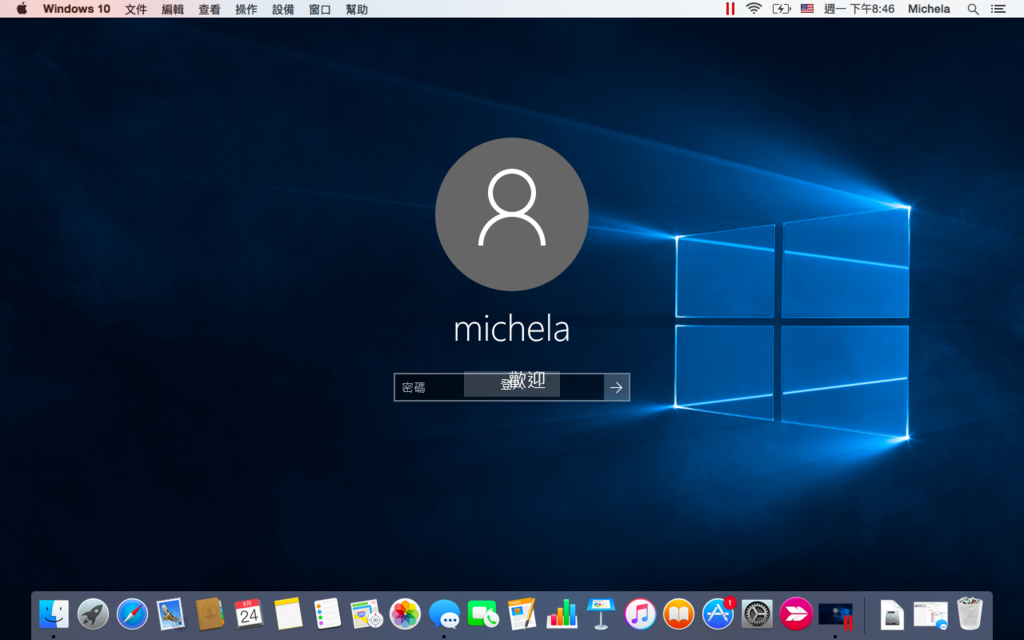1024x640 pixels.
Task: Open the 設備 menu
Action: [x=283, y=9]
